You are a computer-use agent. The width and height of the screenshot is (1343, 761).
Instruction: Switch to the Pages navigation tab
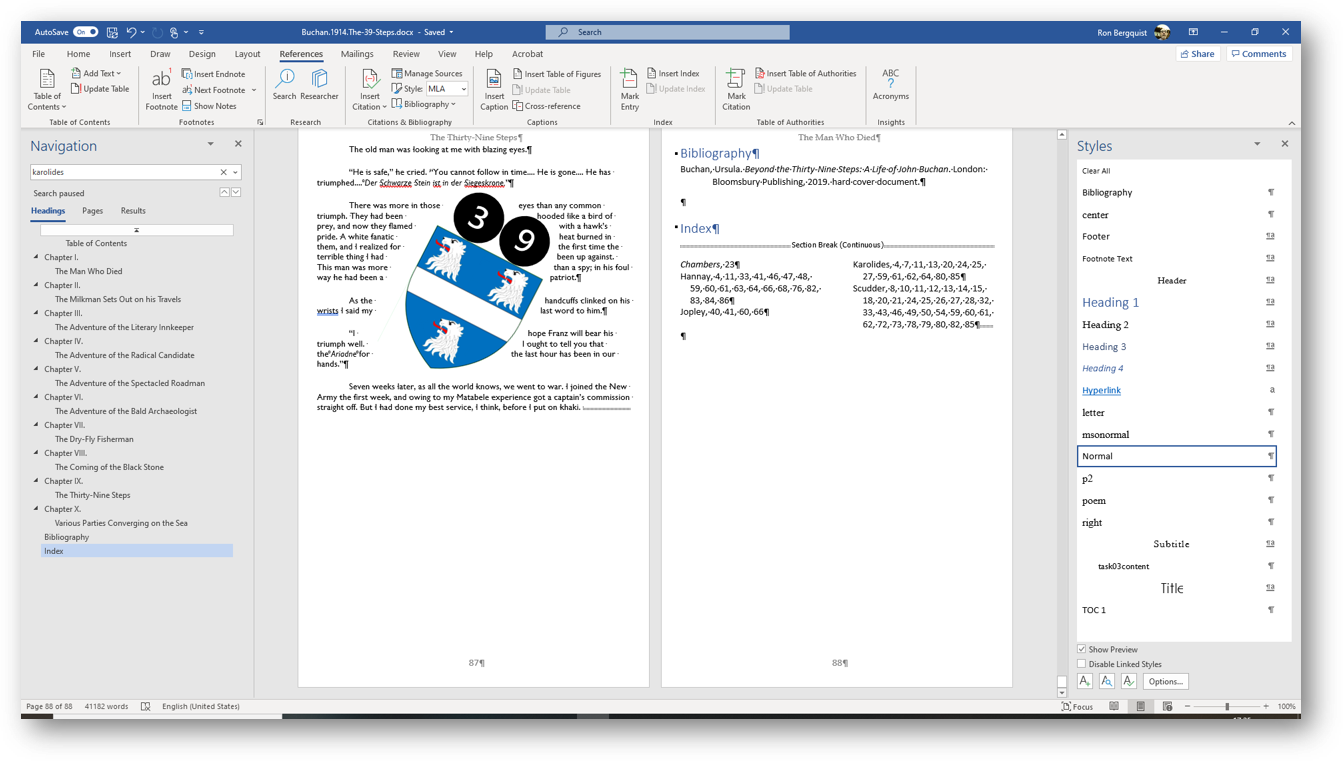click(92, 211)
